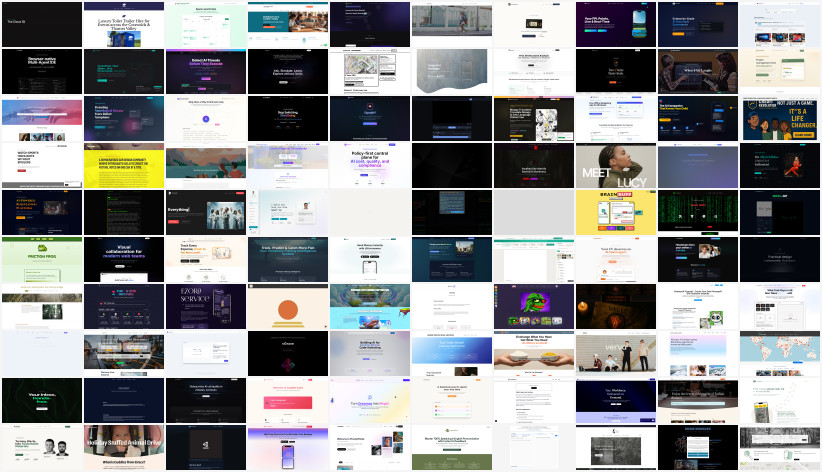Select the mint-green calendar page thumbnail
Viewport: 822px width, 472px height.
(x=206, y=25)
